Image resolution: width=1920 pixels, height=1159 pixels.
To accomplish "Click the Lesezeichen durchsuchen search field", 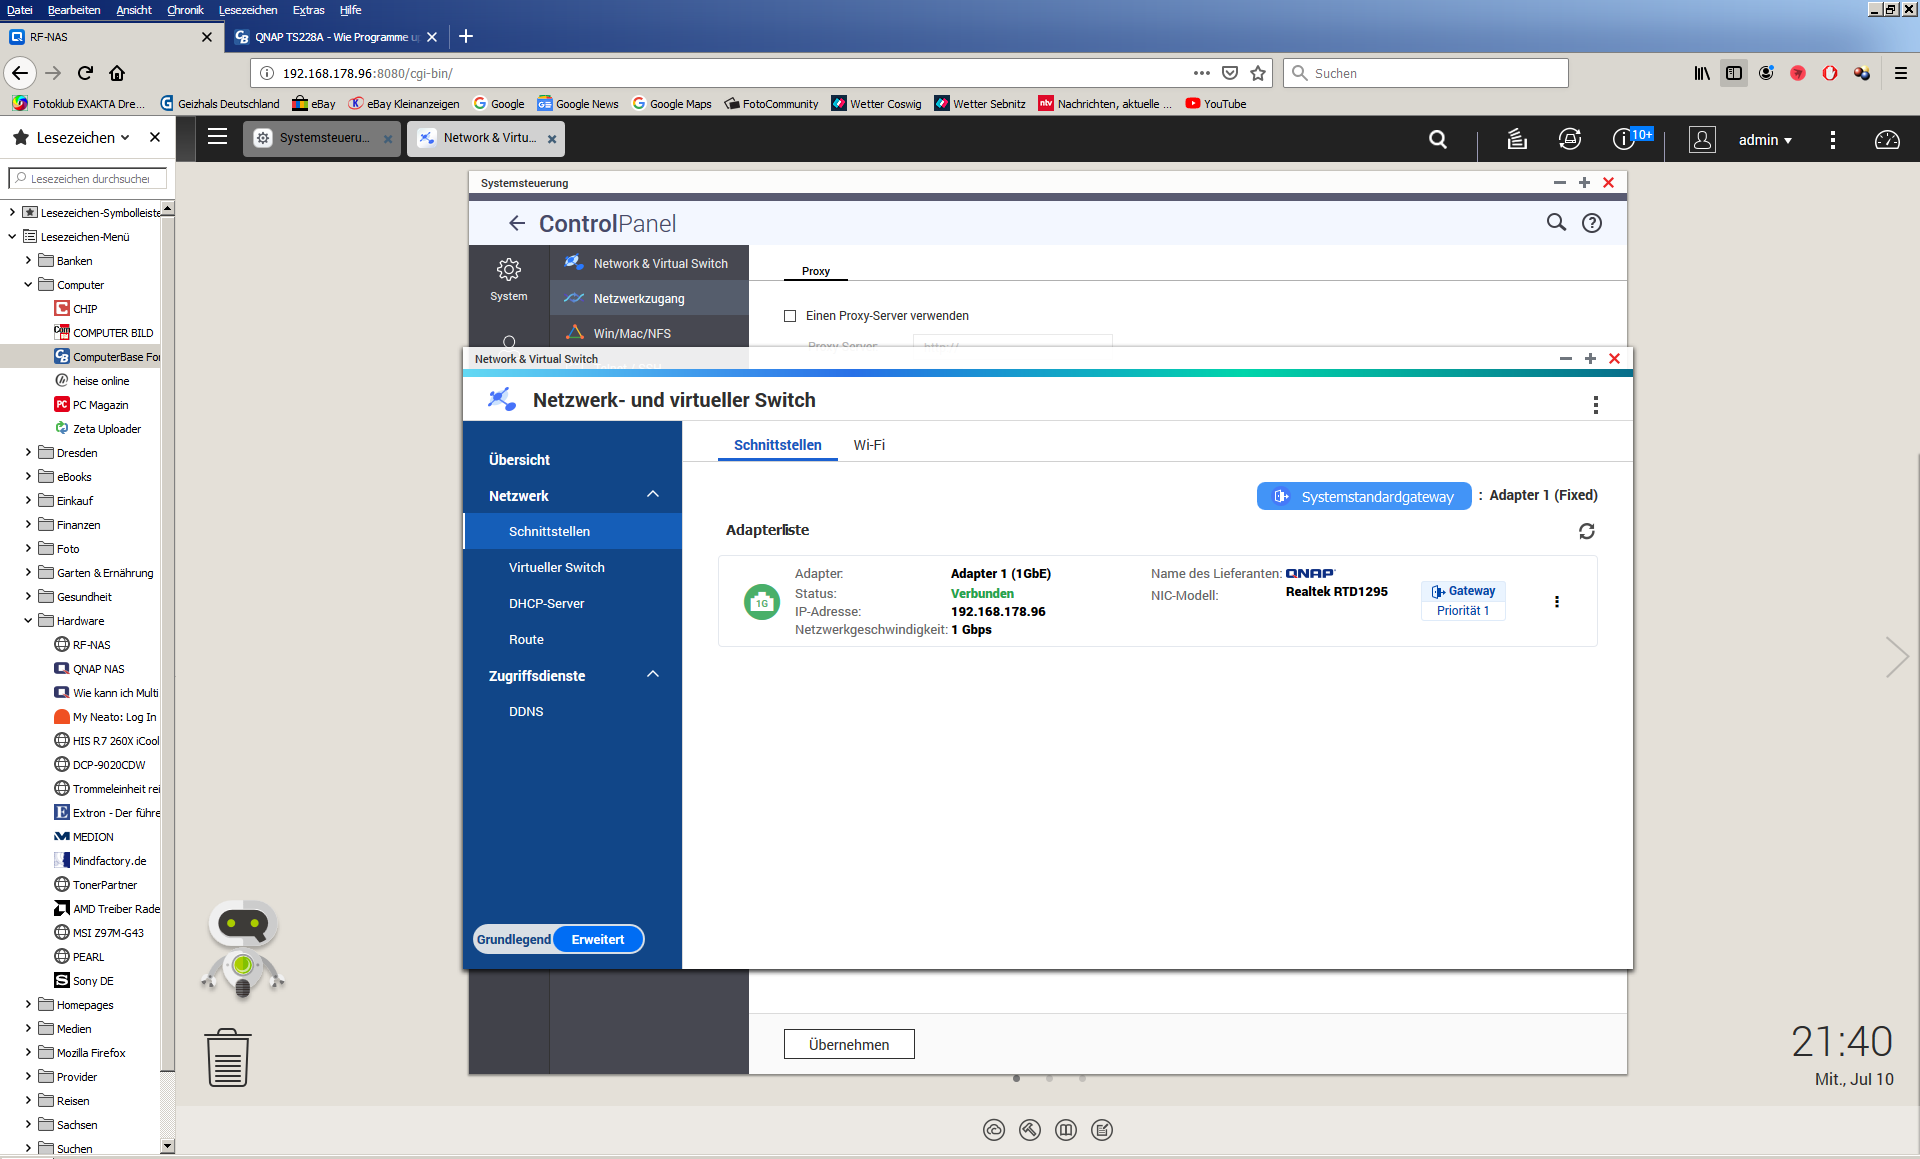I will tap(90, 179).
